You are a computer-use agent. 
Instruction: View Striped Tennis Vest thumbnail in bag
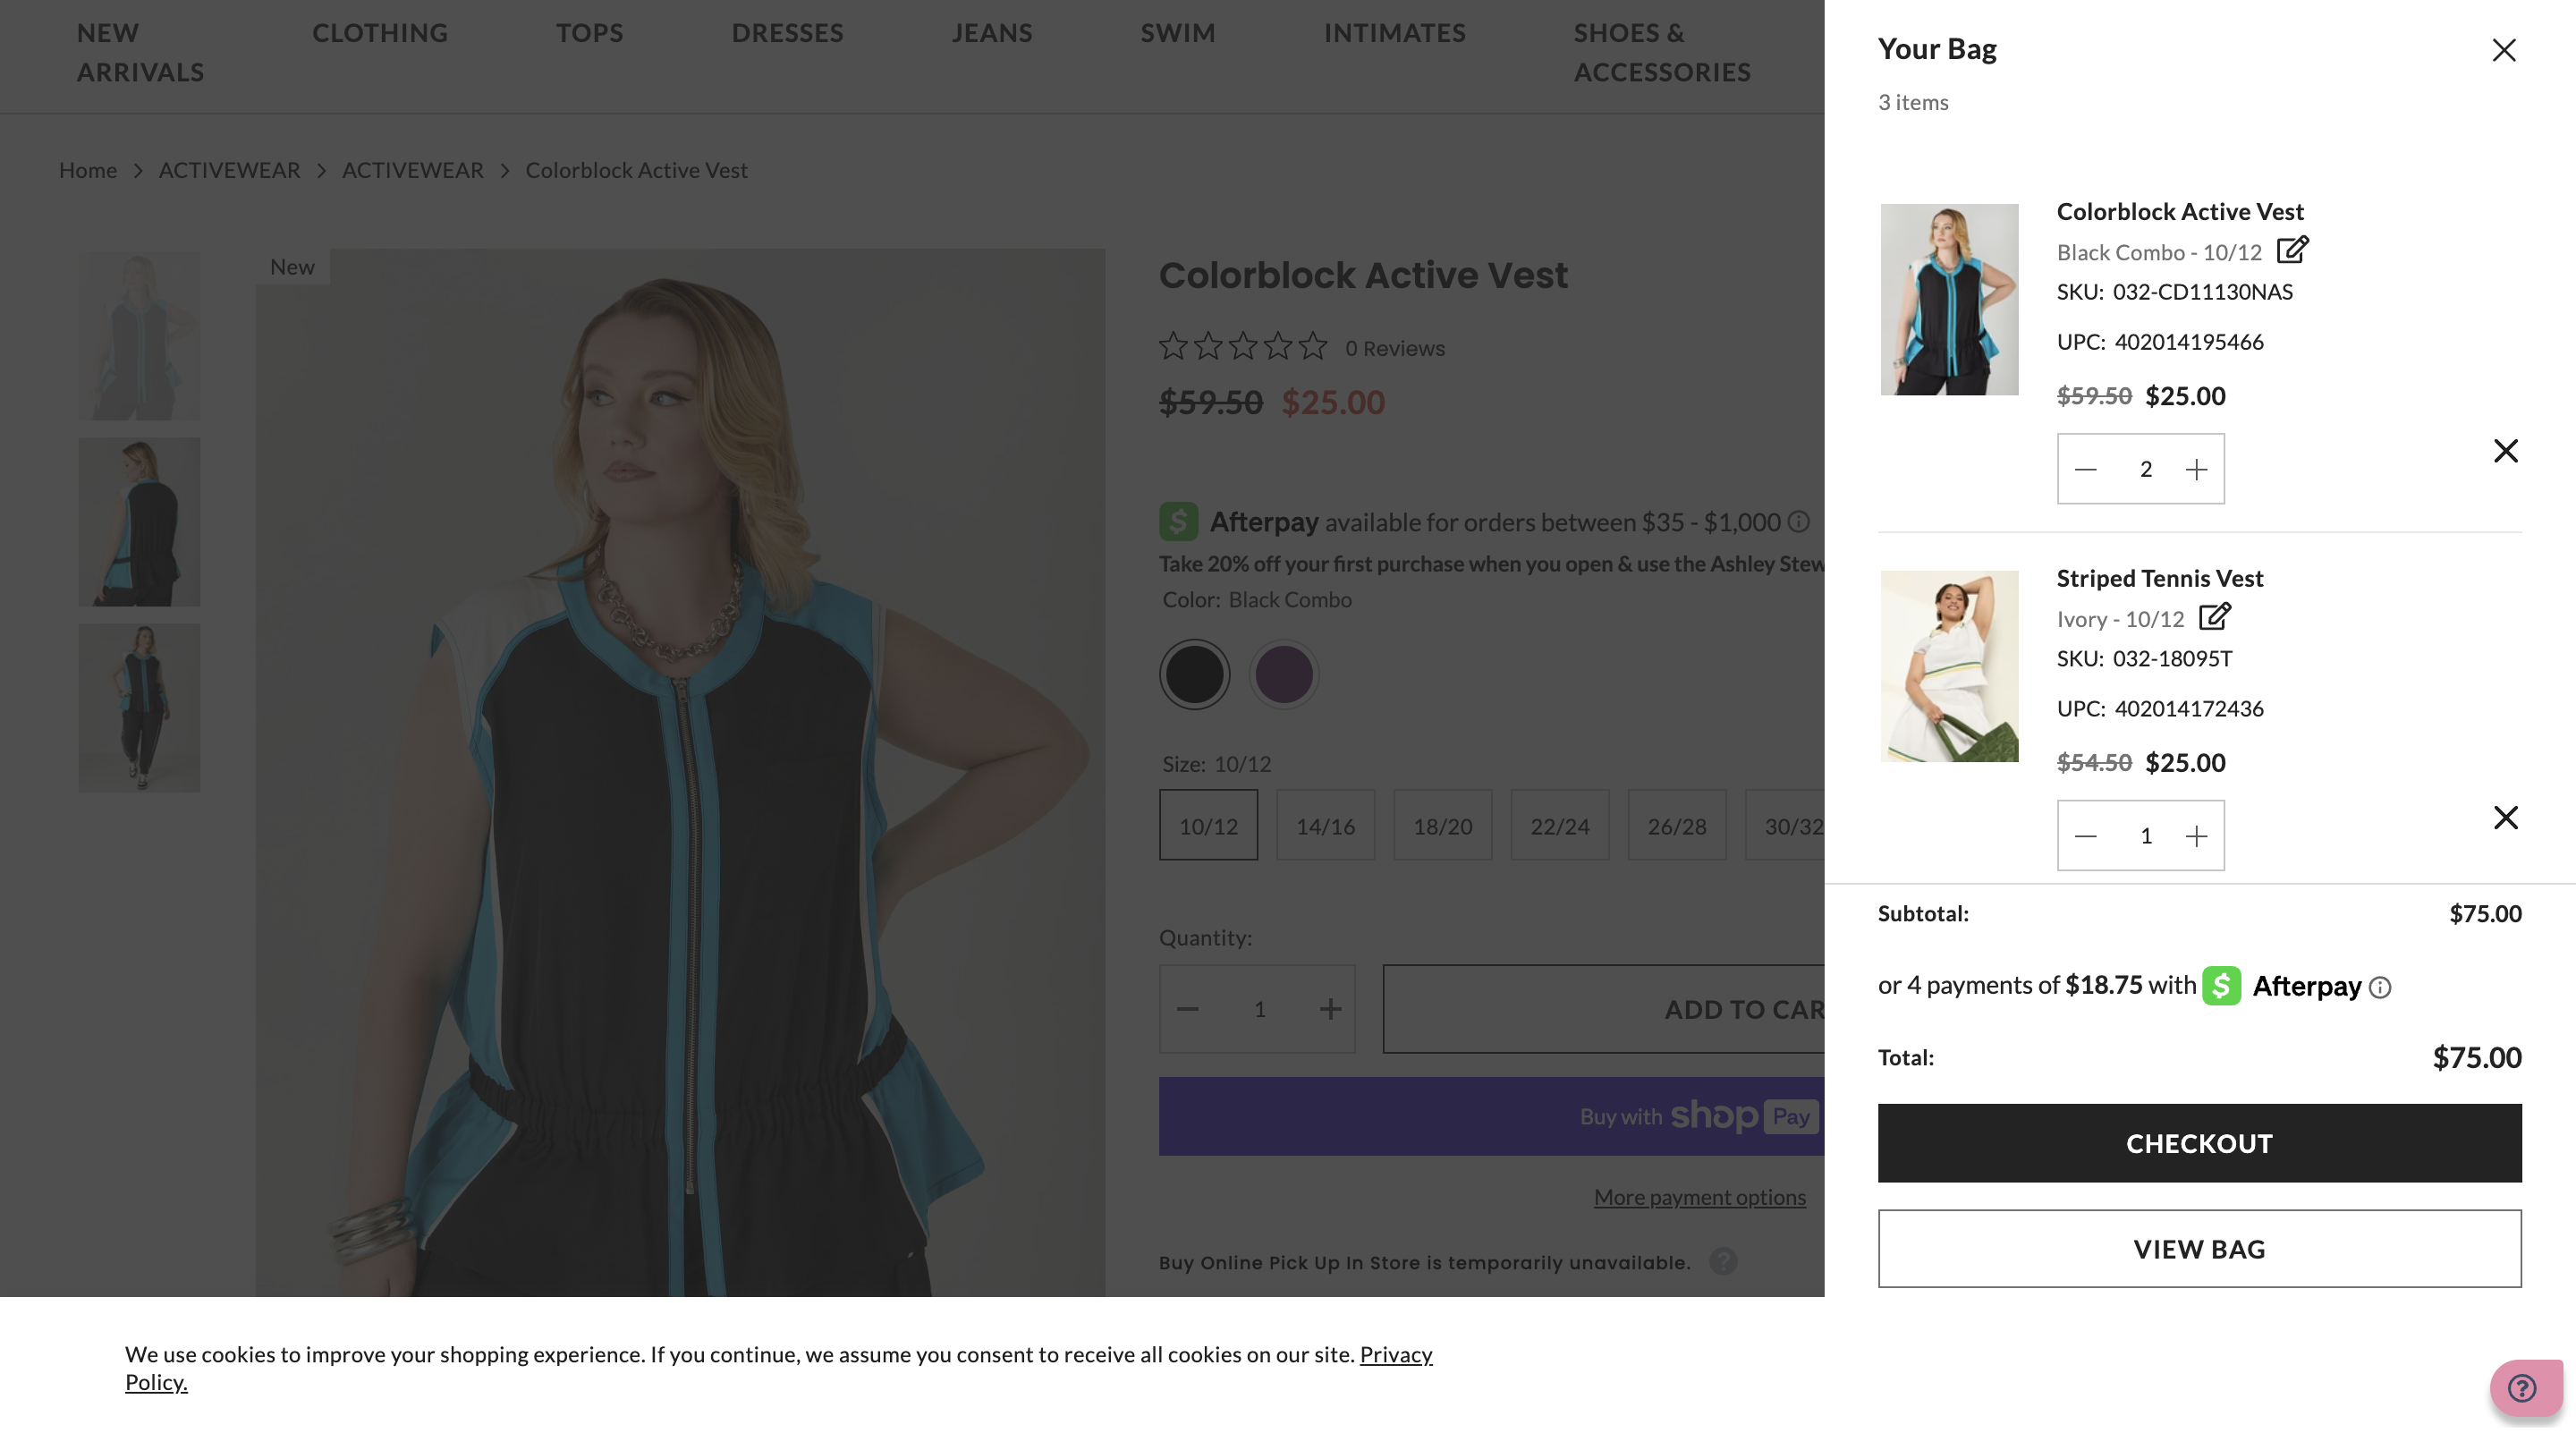1949,666
